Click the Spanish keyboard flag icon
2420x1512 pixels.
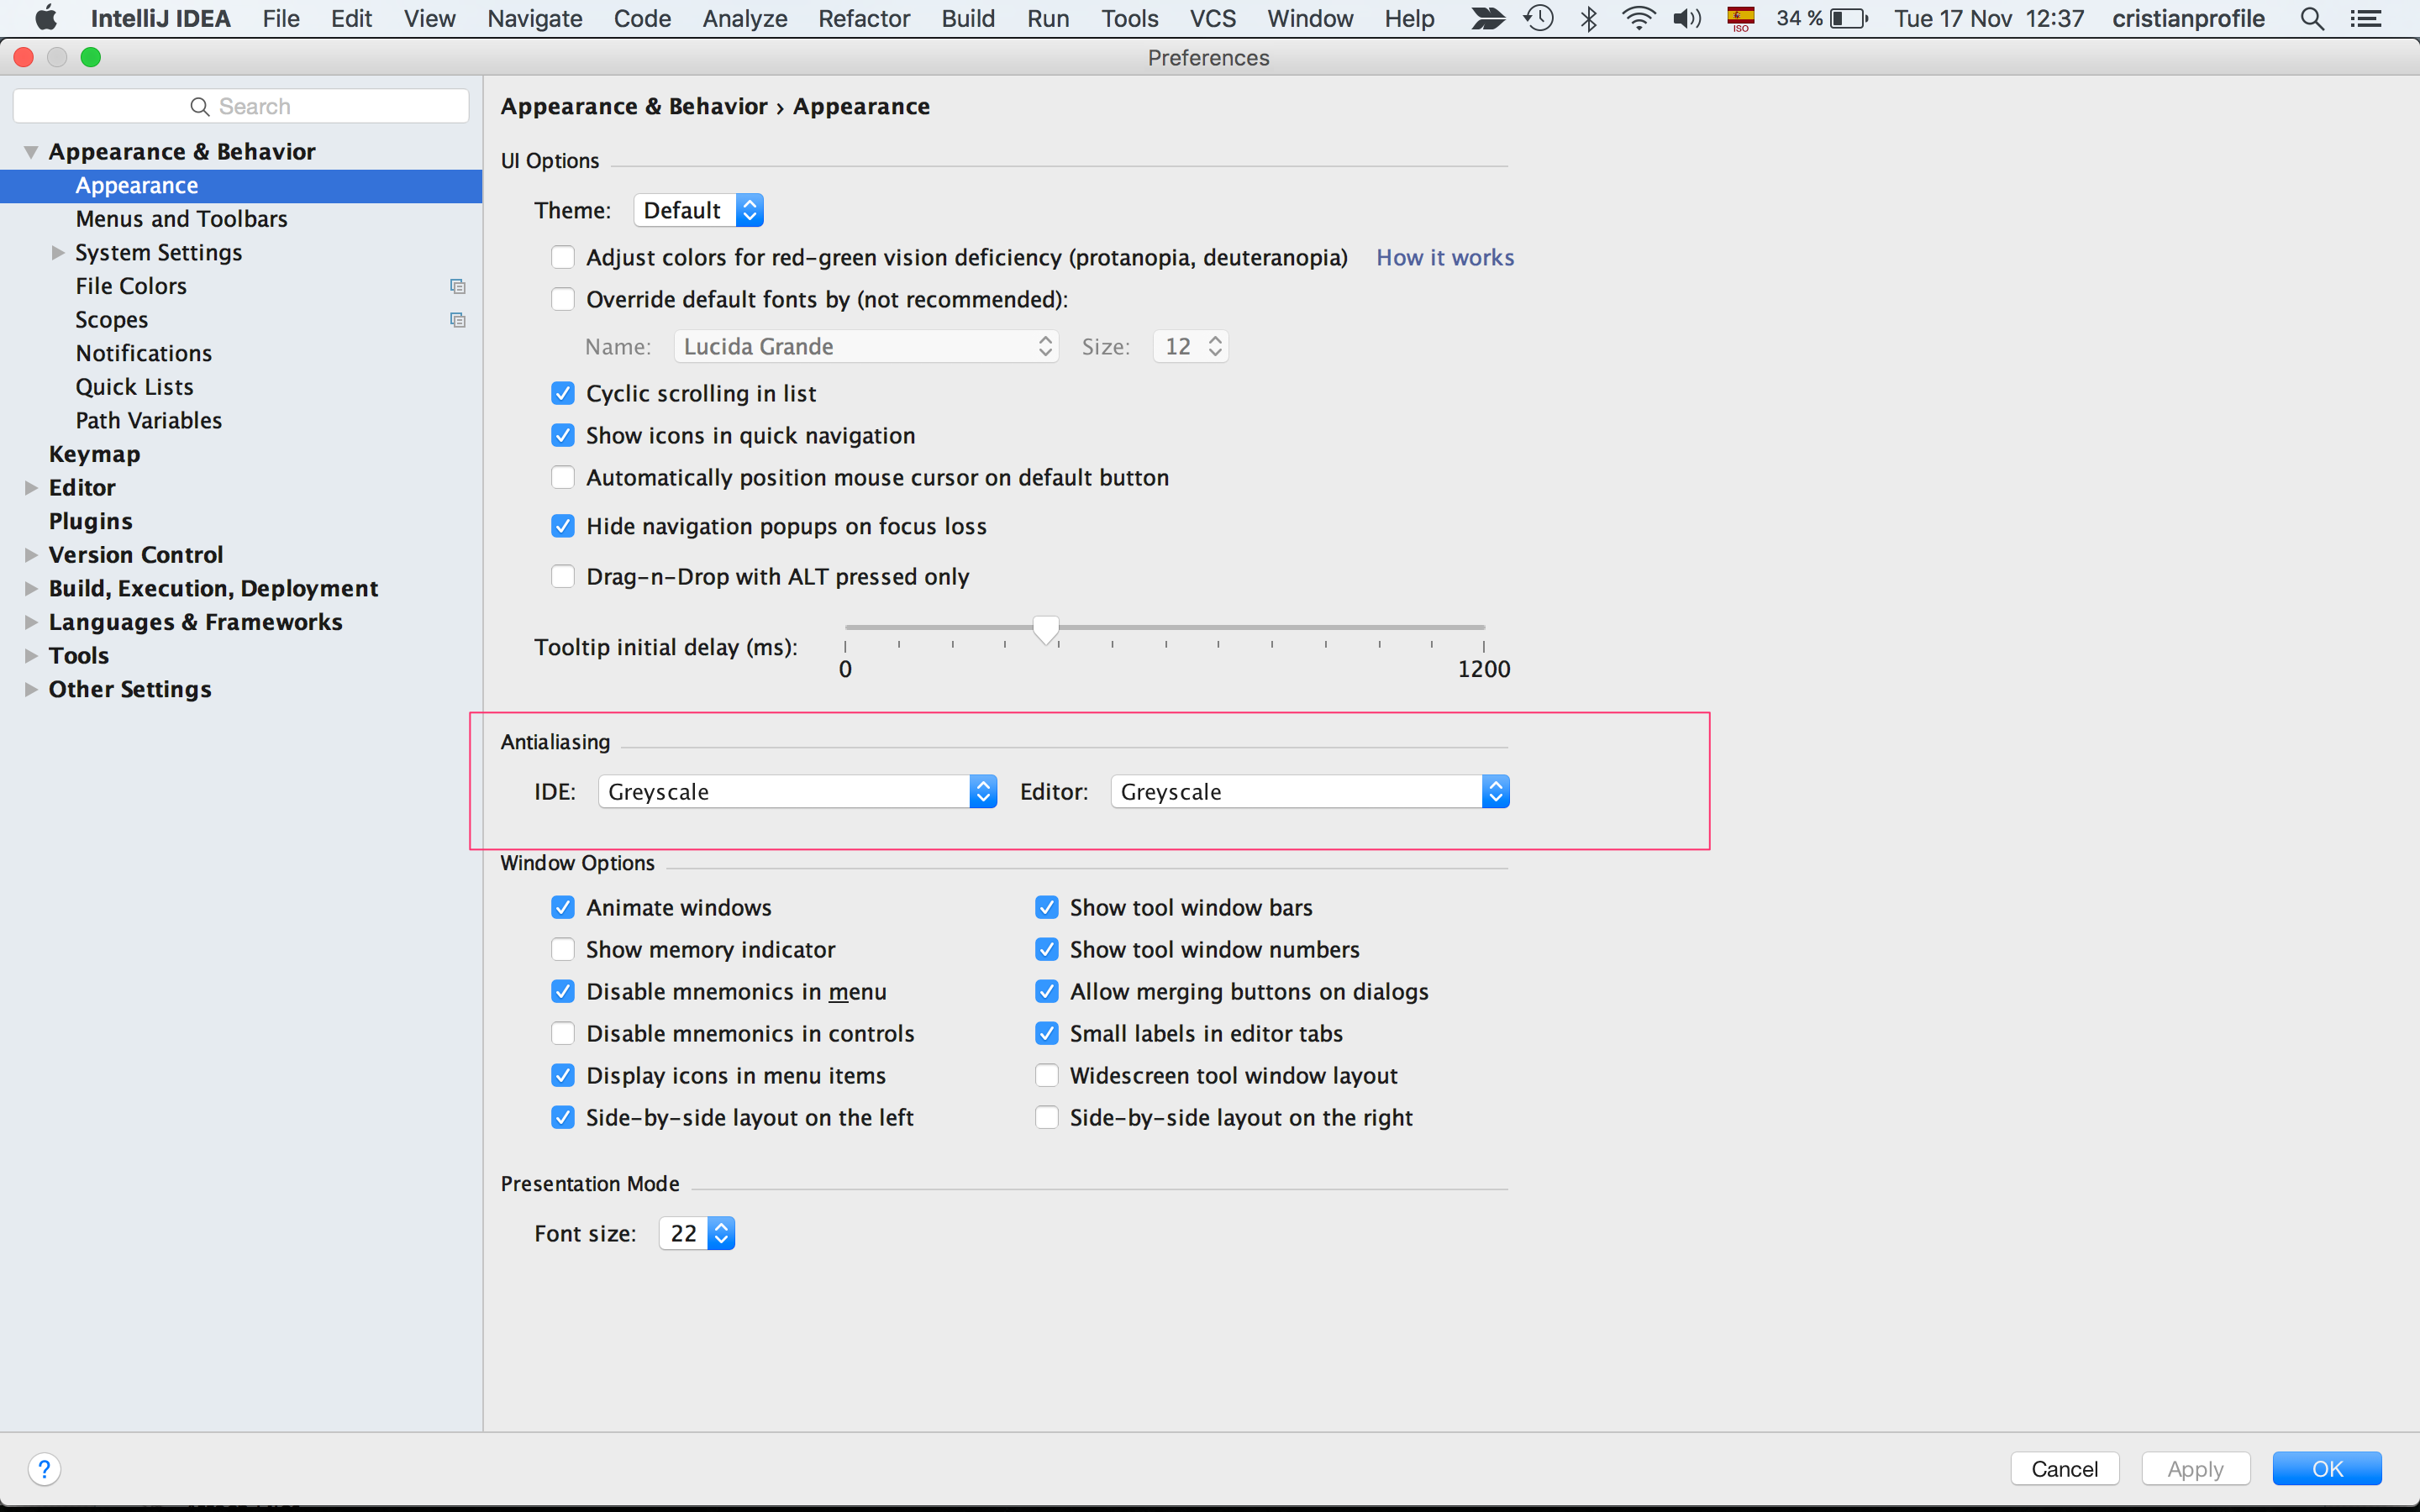click(x=1739, y=18)
